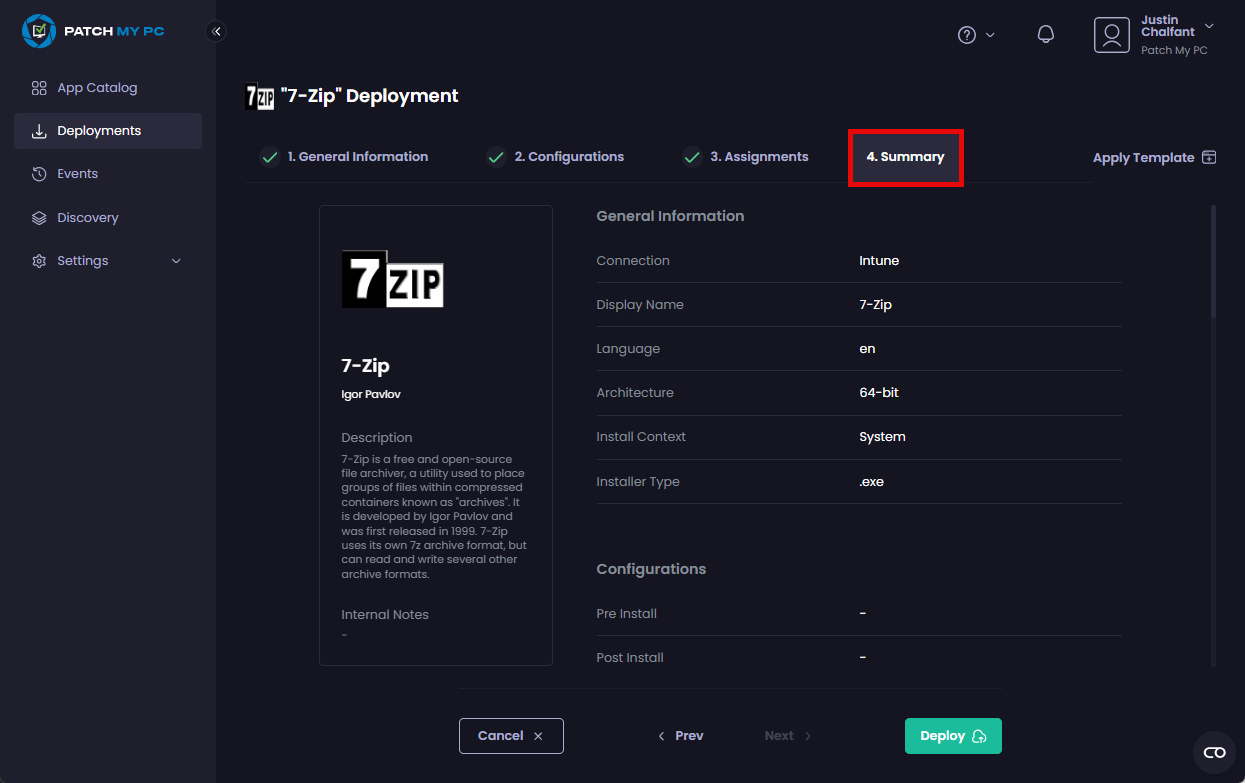Click the summary panel vertical scrollbar
Viewport: 1245px width, 783px height.
[x=1213, y=262]
